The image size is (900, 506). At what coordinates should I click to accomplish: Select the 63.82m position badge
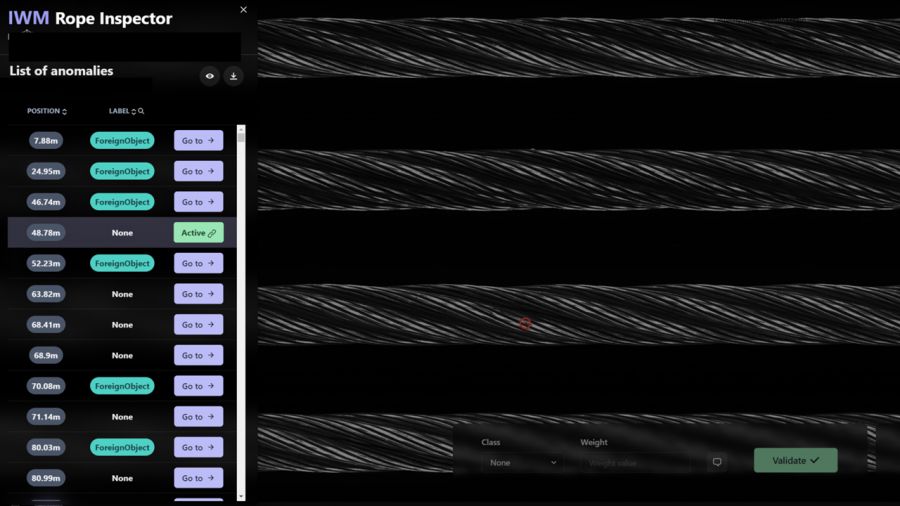[x=46, y=294]
